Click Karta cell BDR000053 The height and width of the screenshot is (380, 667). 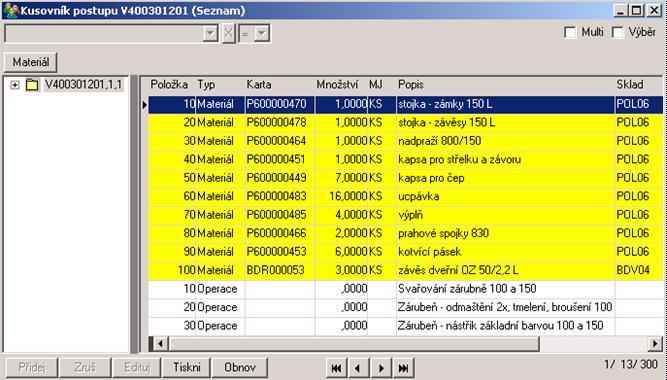coord(279,270)
